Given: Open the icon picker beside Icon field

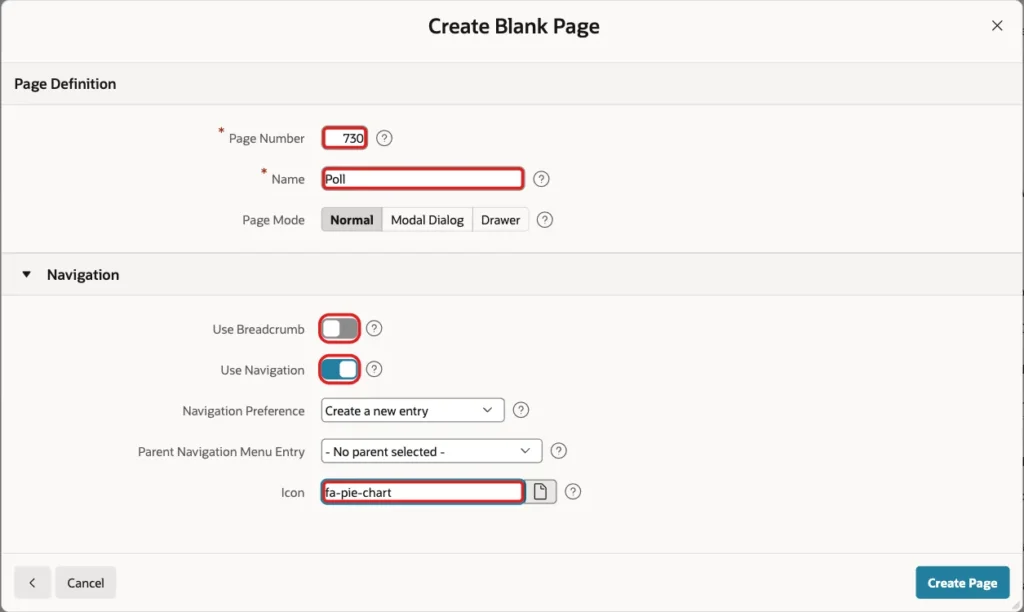Looking at the screenshot, I should click(x=540, y=492).
